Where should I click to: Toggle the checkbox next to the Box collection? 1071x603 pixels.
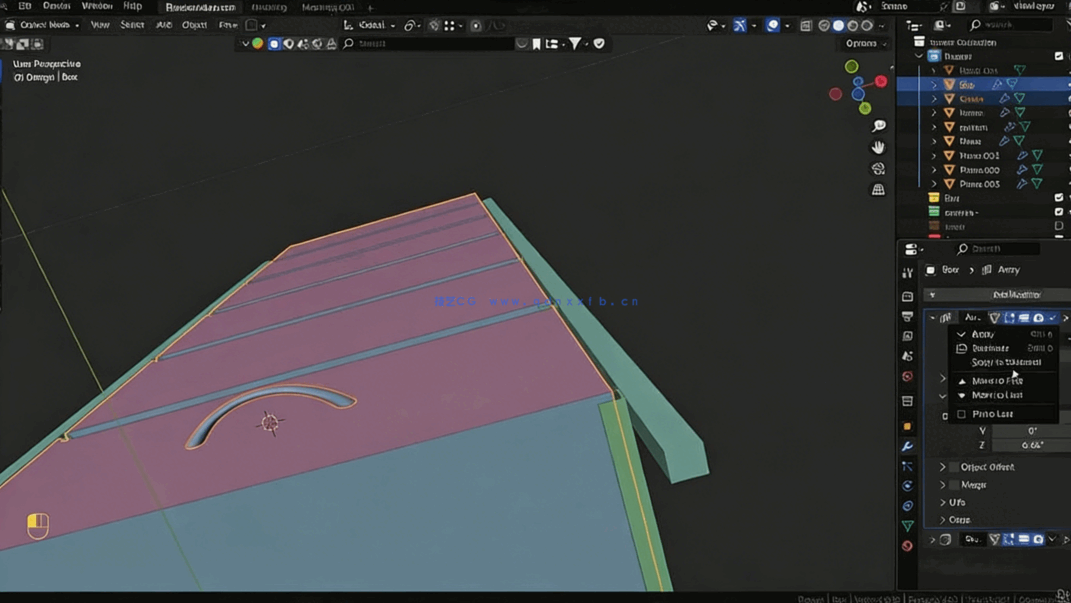1057,197
